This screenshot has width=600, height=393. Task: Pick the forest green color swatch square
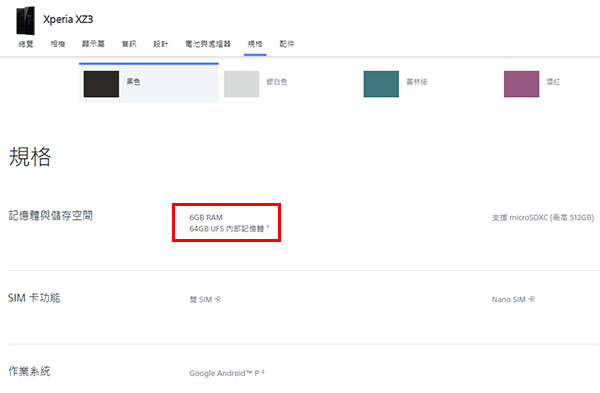tap(381, 84)
